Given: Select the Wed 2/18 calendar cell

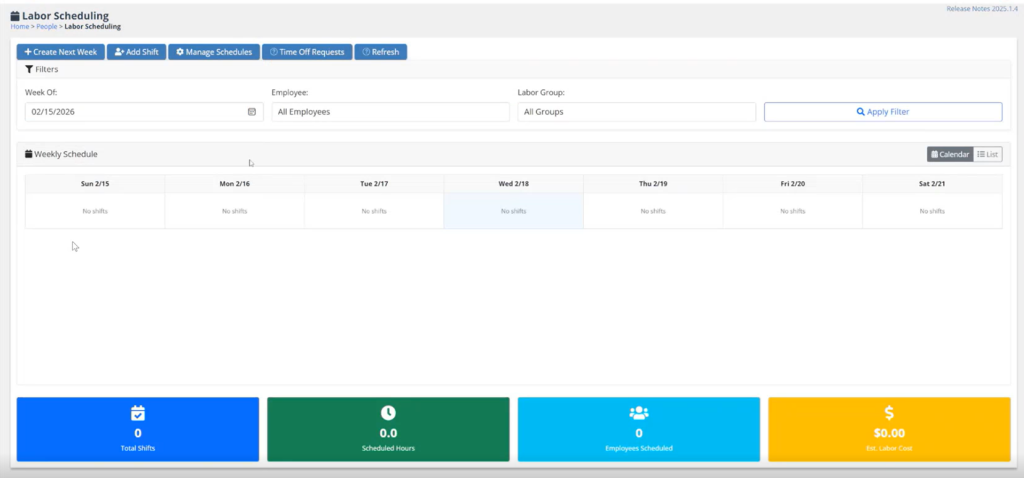Looking at the screenshot, I should click(x=512, y=211).
